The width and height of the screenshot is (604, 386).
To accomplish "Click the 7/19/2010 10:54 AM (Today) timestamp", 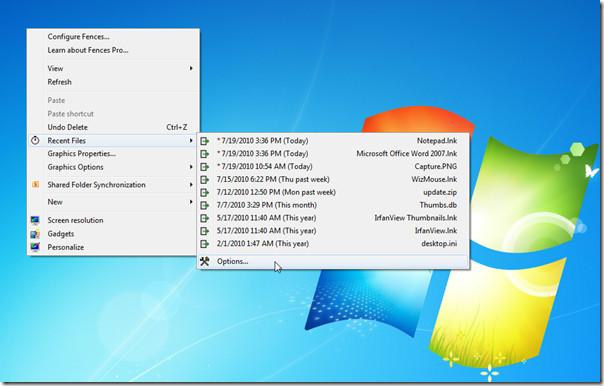I will pyautogui.click(x=264, y=166).
